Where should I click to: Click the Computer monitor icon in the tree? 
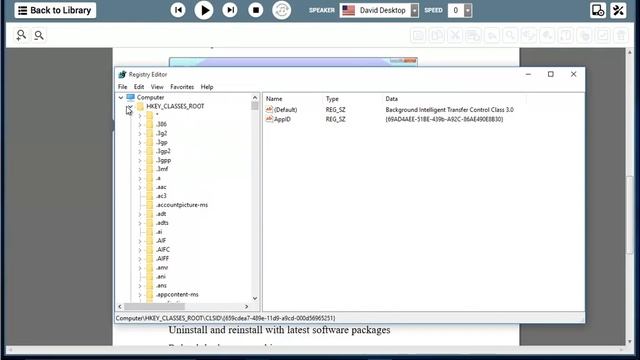(131, 97)
